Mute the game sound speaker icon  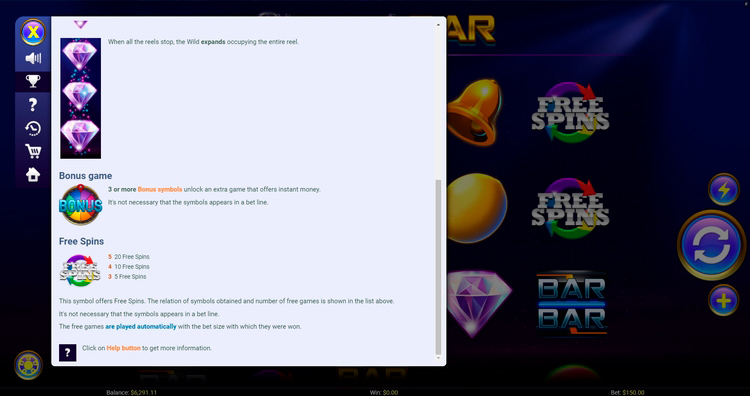coord(33,58)
